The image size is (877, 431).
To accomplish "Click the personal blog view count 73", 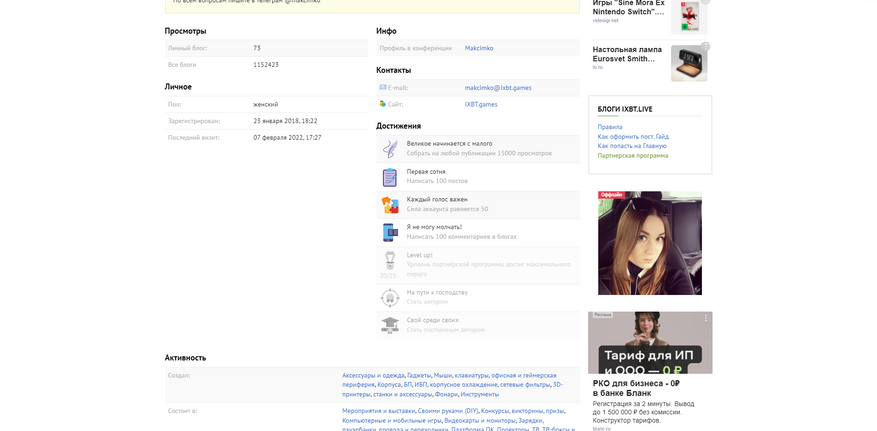I will coord(257,48).
